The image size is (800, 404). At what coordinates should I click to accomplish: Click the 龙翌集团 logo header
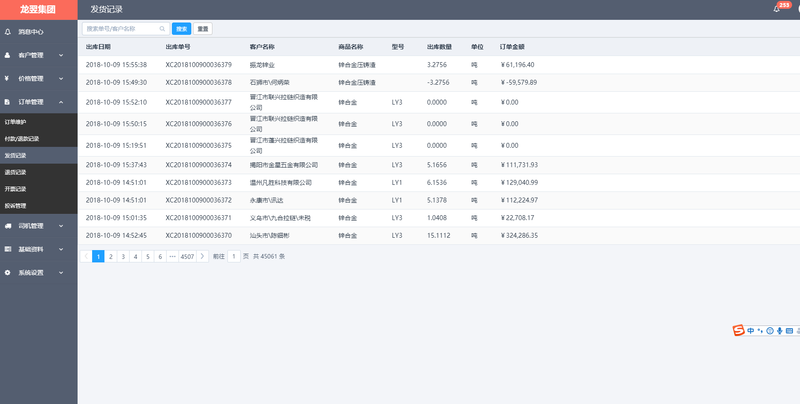[38, 10]
